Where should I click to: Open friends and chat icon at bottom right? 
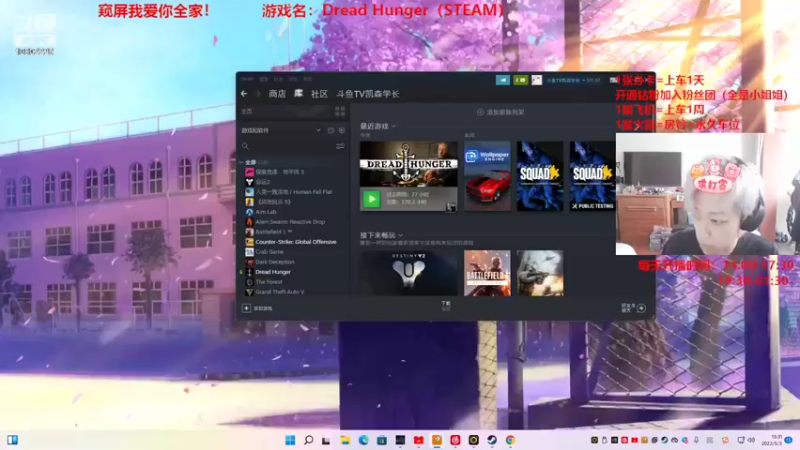pyautogui.click(x=641, y=308)
